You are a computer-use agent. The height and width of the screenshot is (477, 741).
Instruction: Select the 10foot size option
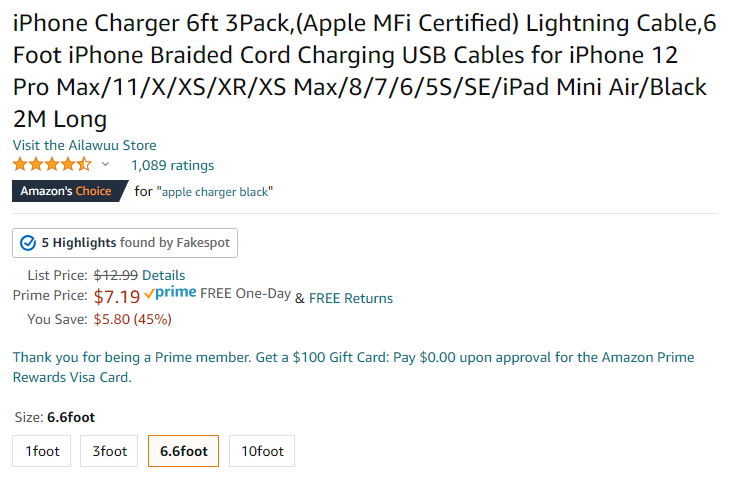(x=262, y=451)
